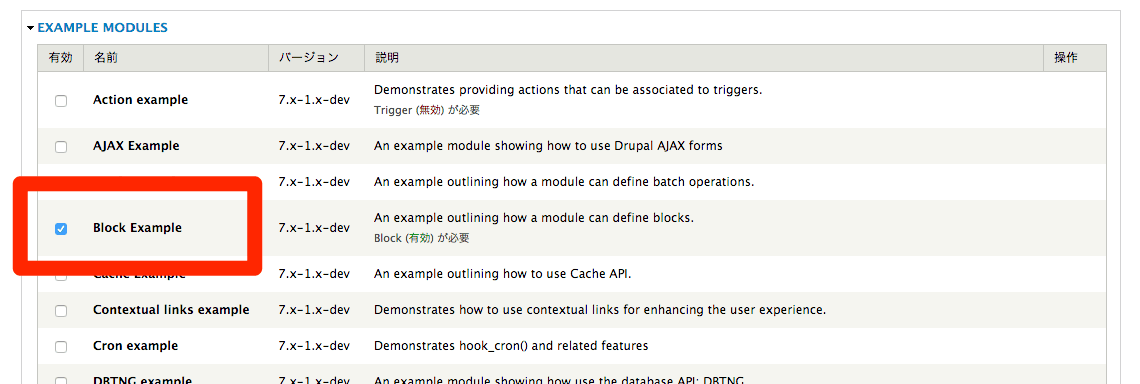1140x384 pixels.
Task: Click the 'define batch operations' description
Action: pyautogui.click(x=564, y=182)
